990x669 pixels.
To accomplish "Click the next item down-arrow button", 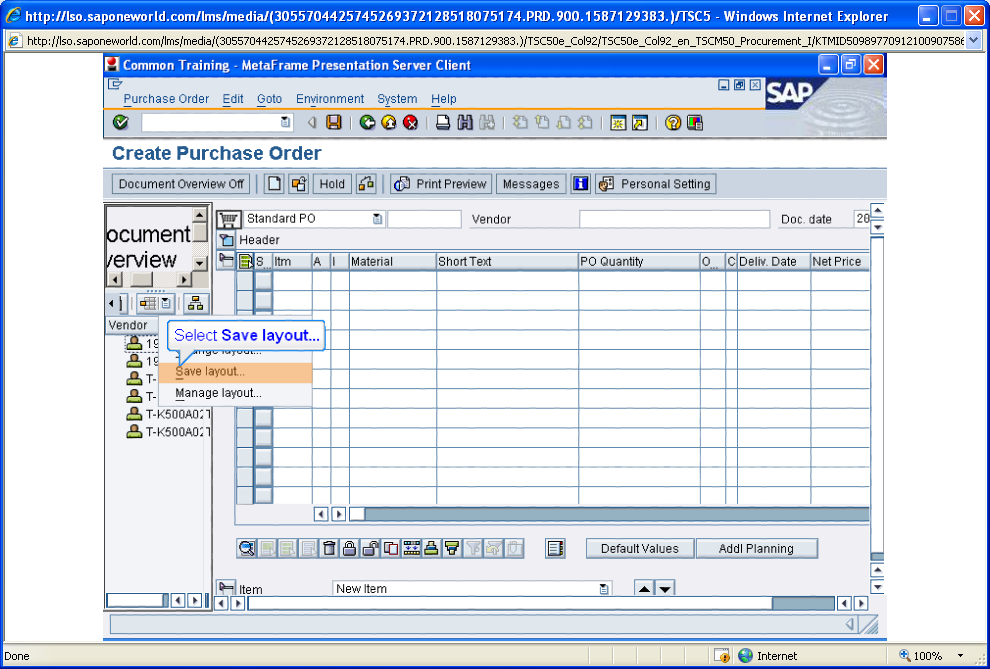I will (x=664, y=589).
